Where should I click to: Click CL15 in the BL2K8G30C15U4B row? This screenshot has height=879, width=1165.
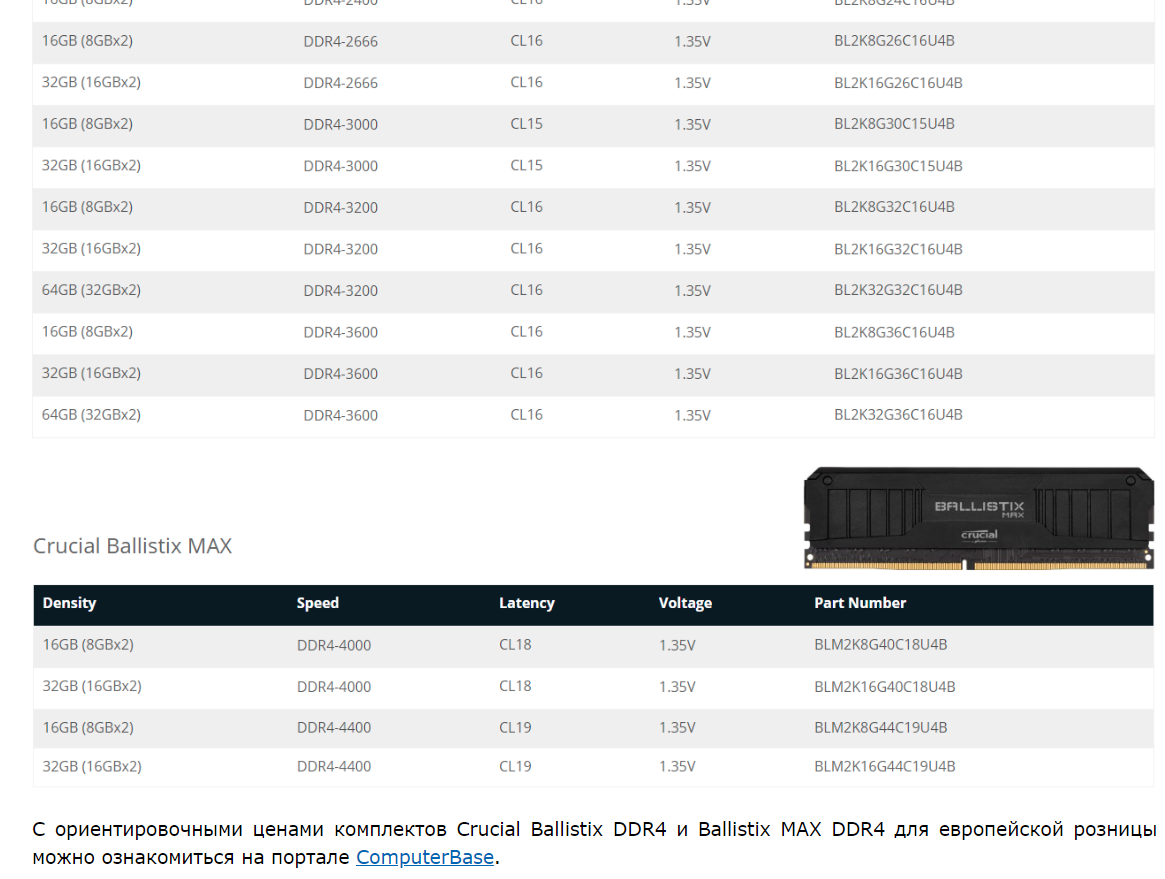click(526, 124)
